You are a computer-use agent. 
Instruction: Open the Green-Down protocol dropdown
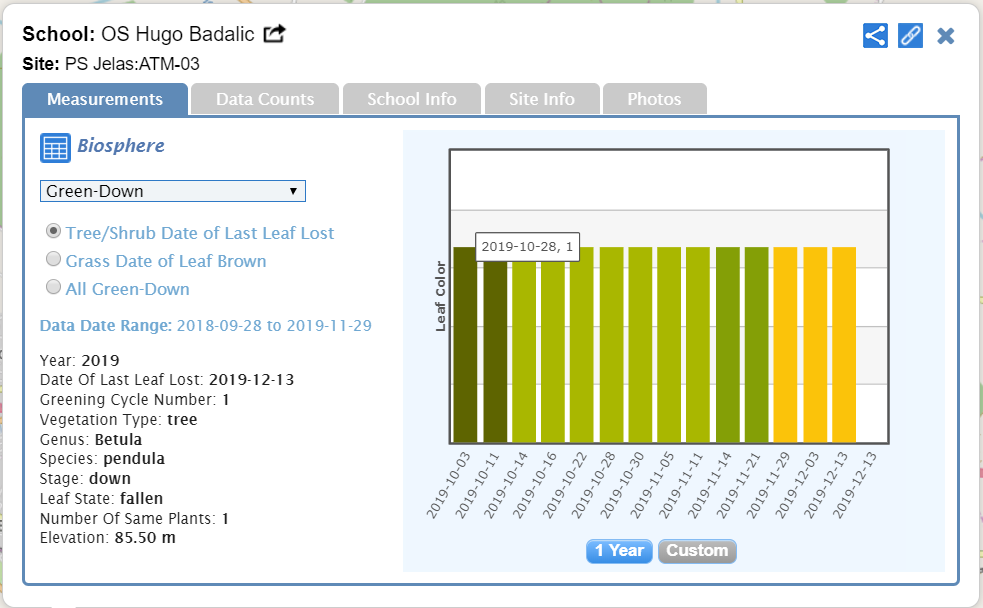pyautogui.click(x=172, y=191)
